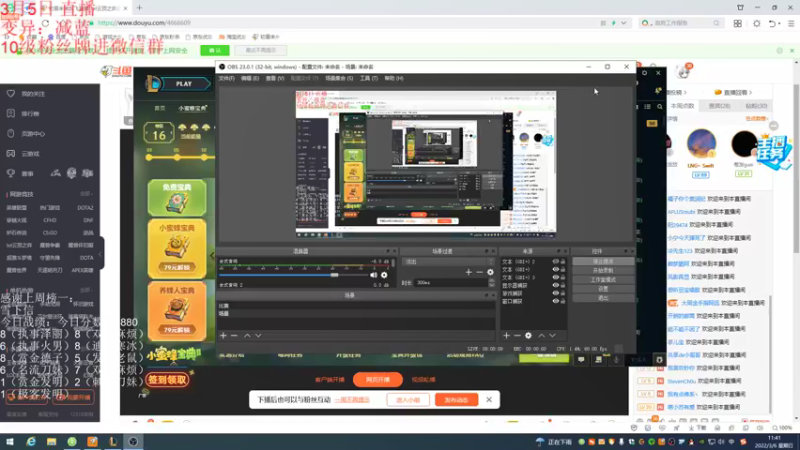Click Start Recording button in OBS controls
The image size is (800, 450).
pos(603,271)
